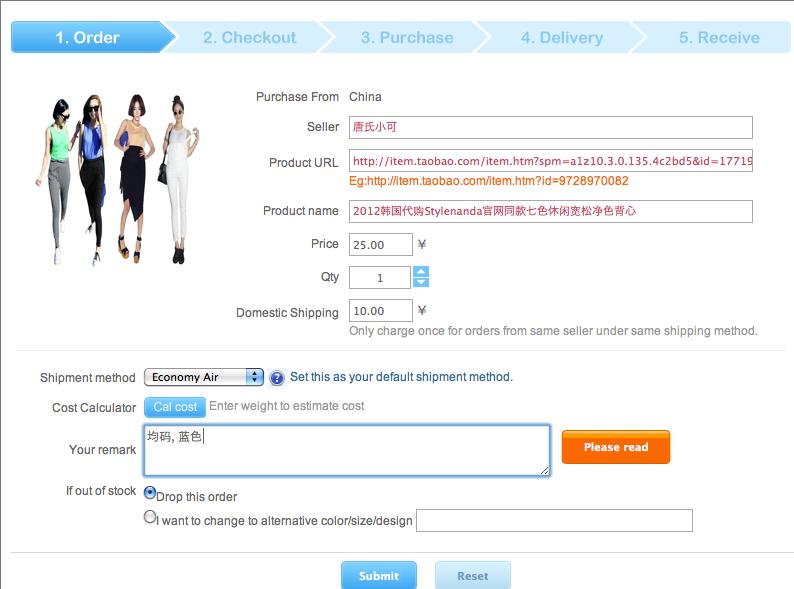Screen dimensions: 794x589
Task: Select the Drop this order option
Action: coord(150,492)
